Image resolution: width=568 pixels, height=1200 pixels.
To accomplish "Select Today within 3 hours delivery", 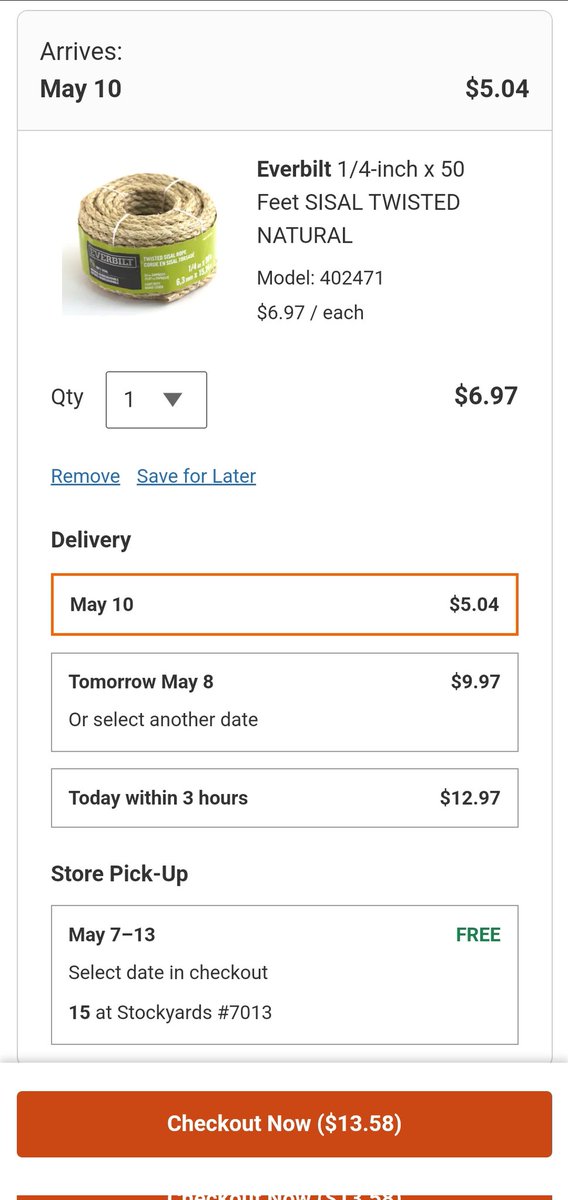I will point(284,798).
